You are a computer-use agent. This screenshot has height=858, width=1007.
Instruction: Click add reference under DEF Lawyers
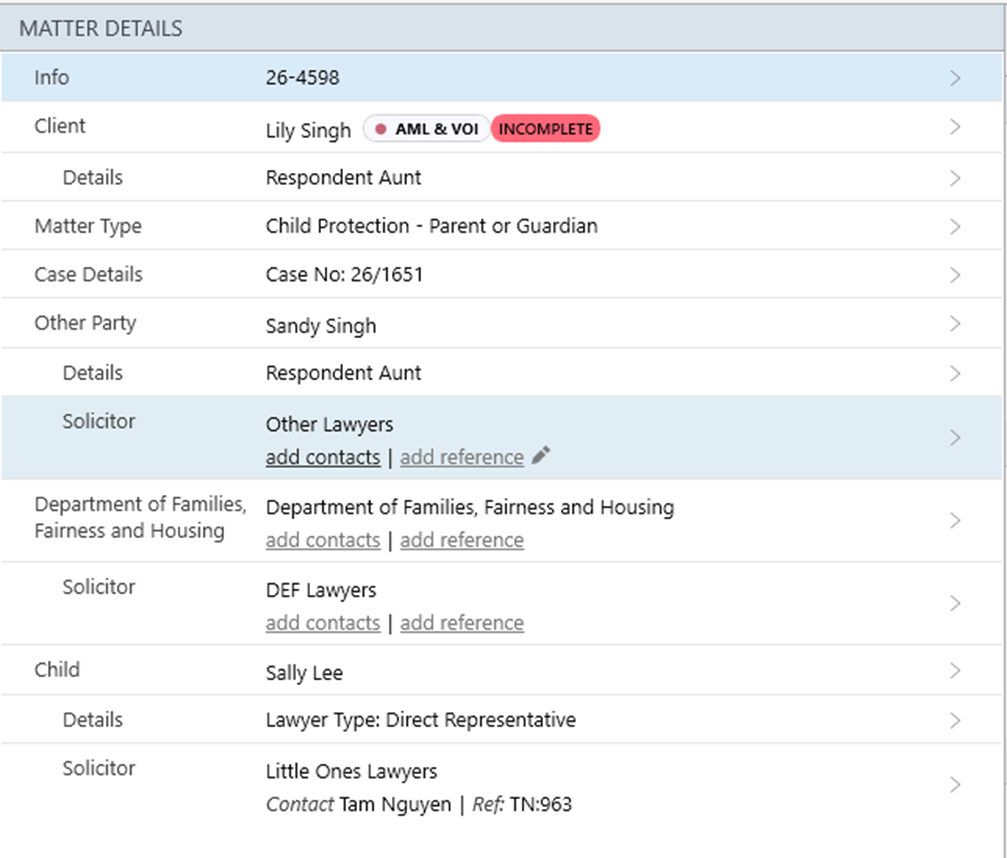coord(461,623)
